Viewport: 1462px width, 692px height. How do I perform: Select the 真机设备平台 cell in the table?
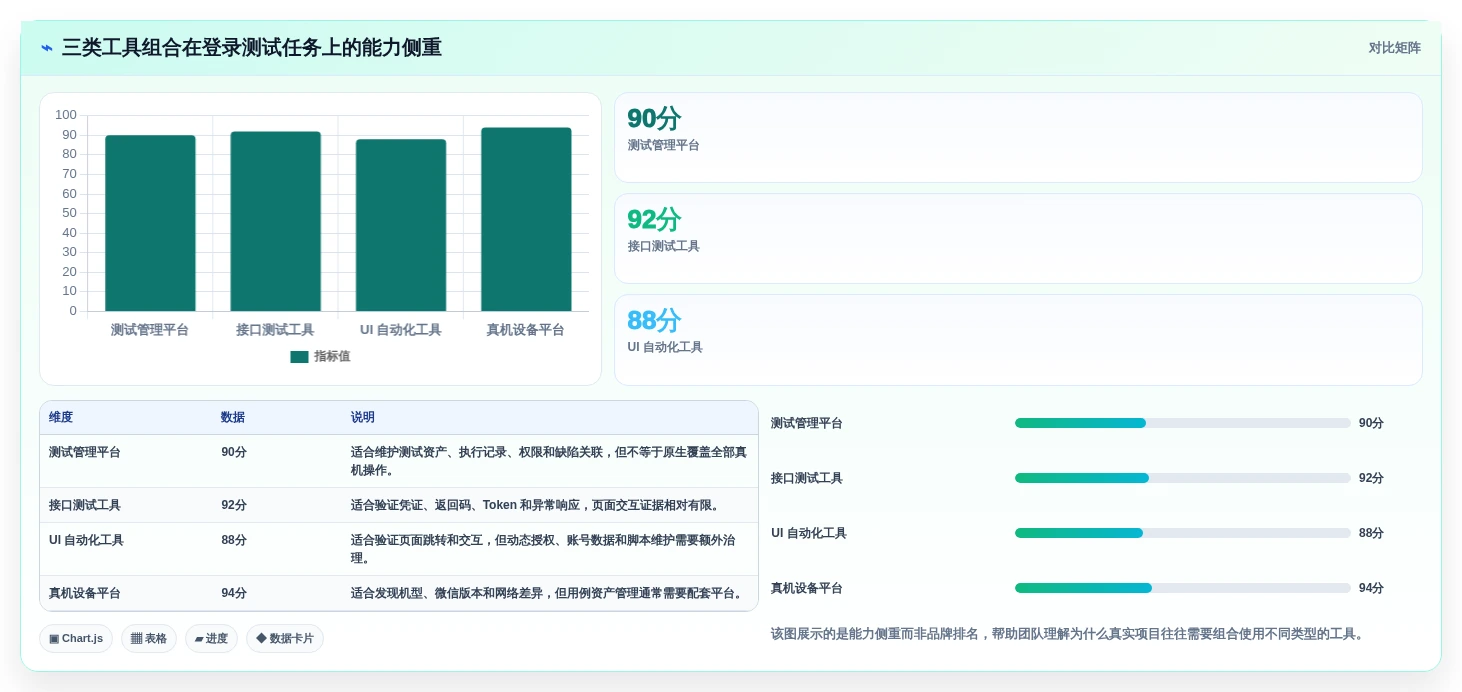(126, 593)
